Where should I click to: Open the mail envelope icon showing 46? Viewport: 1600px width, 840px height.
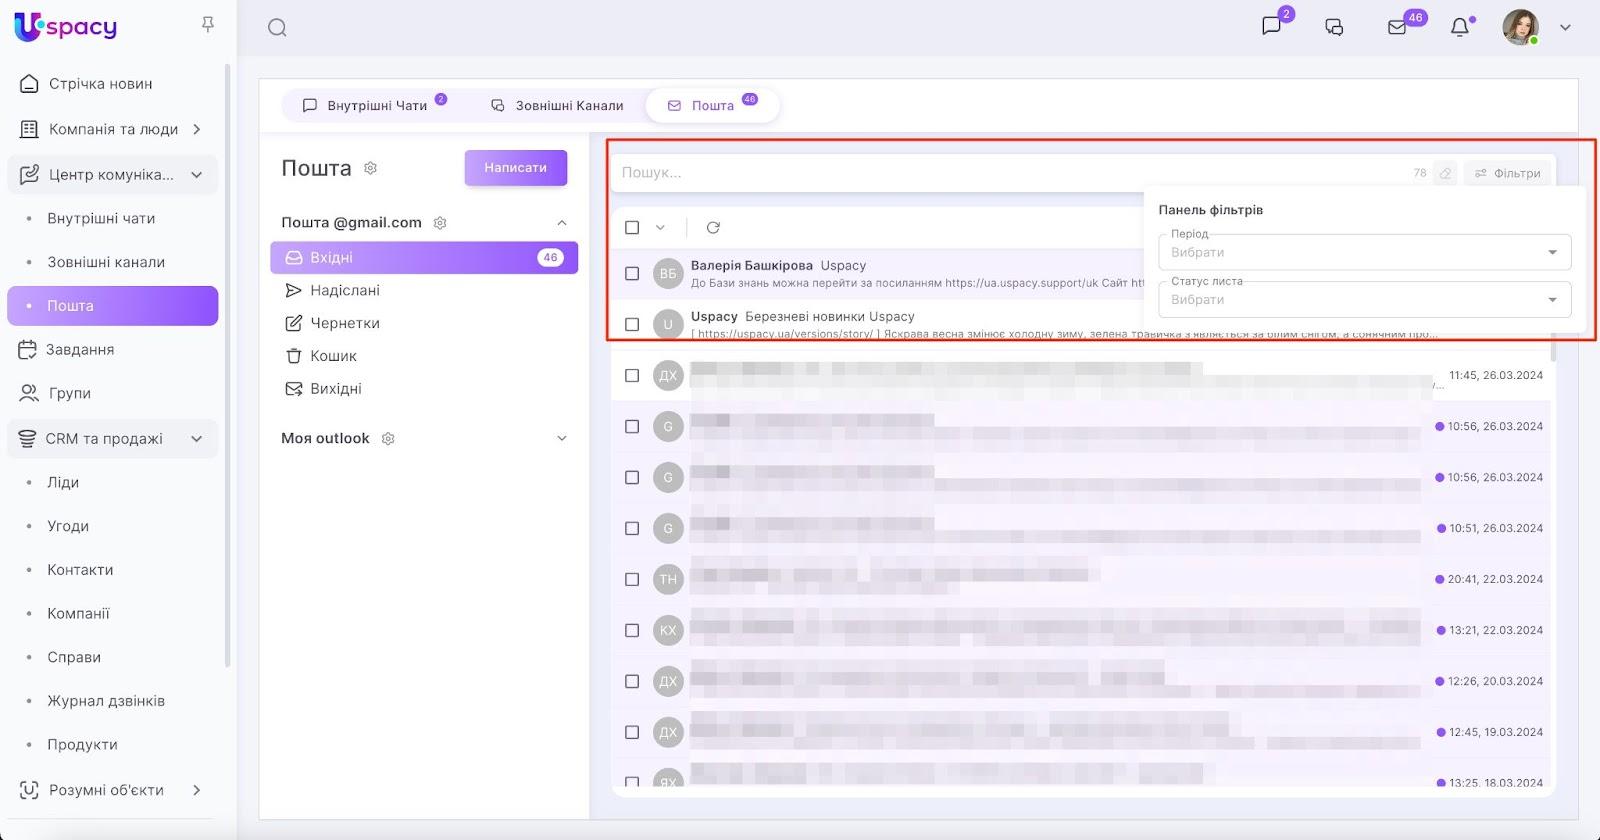click(x=1397, y=27)
